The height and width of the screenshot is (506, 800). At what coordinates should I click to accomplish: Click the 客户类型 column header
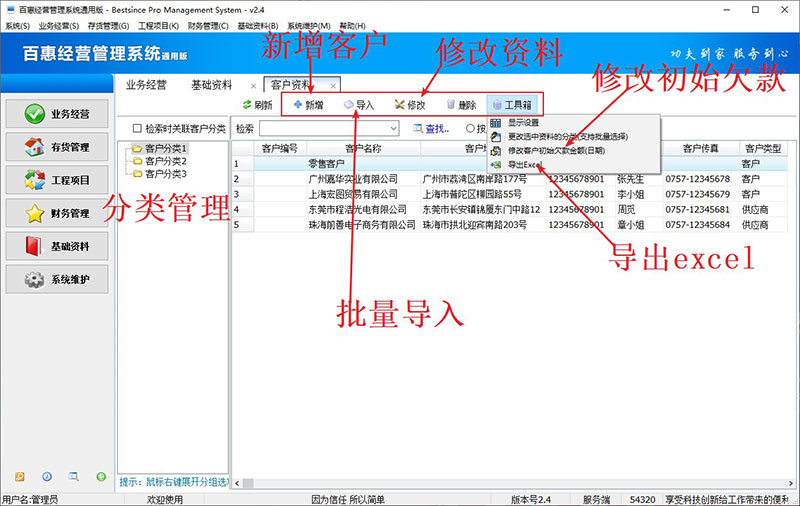763,148
